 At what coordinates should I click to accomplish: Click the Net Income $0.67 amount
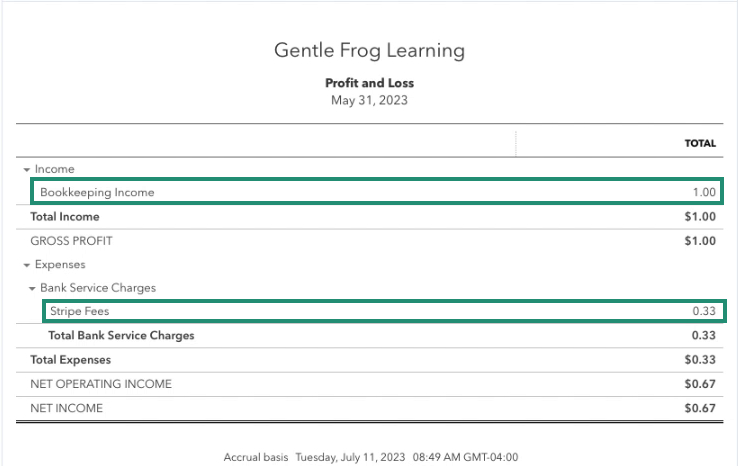(700, 408)
